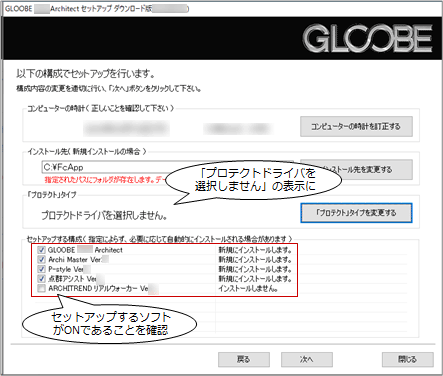This screenshot has width=443, height=376.
Task: Uncheck the GLOOBE Architect checkbox
Action: 41,250
